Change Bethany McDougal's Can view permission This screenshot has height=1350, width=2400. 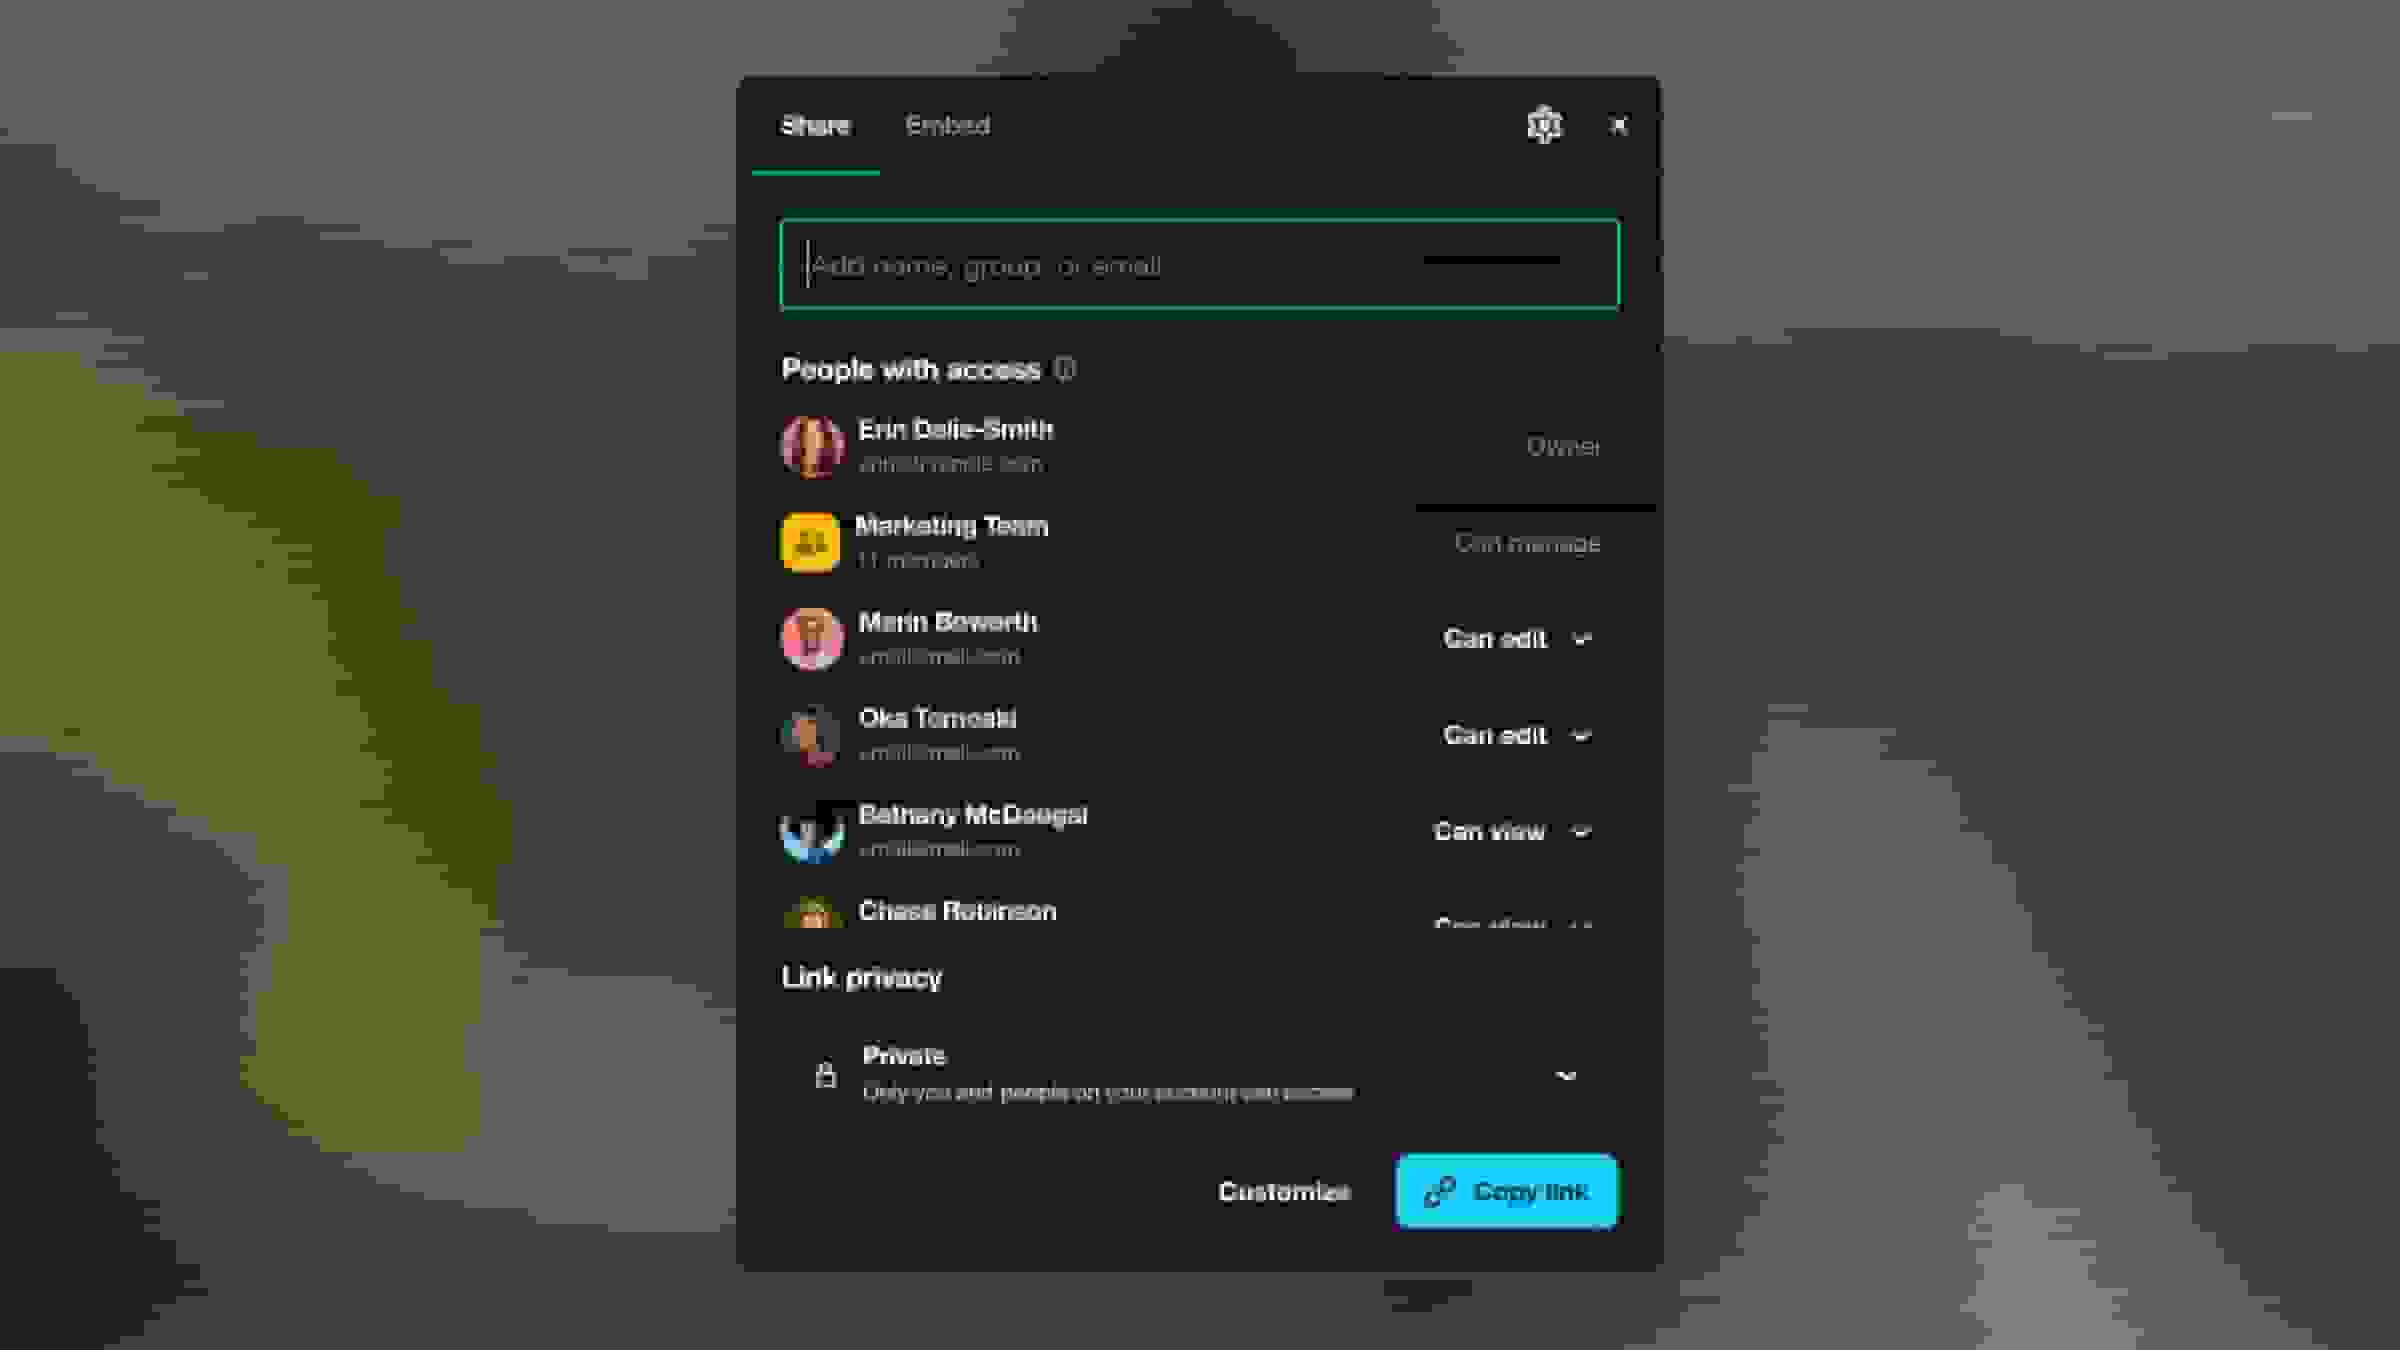[1511, 831]
